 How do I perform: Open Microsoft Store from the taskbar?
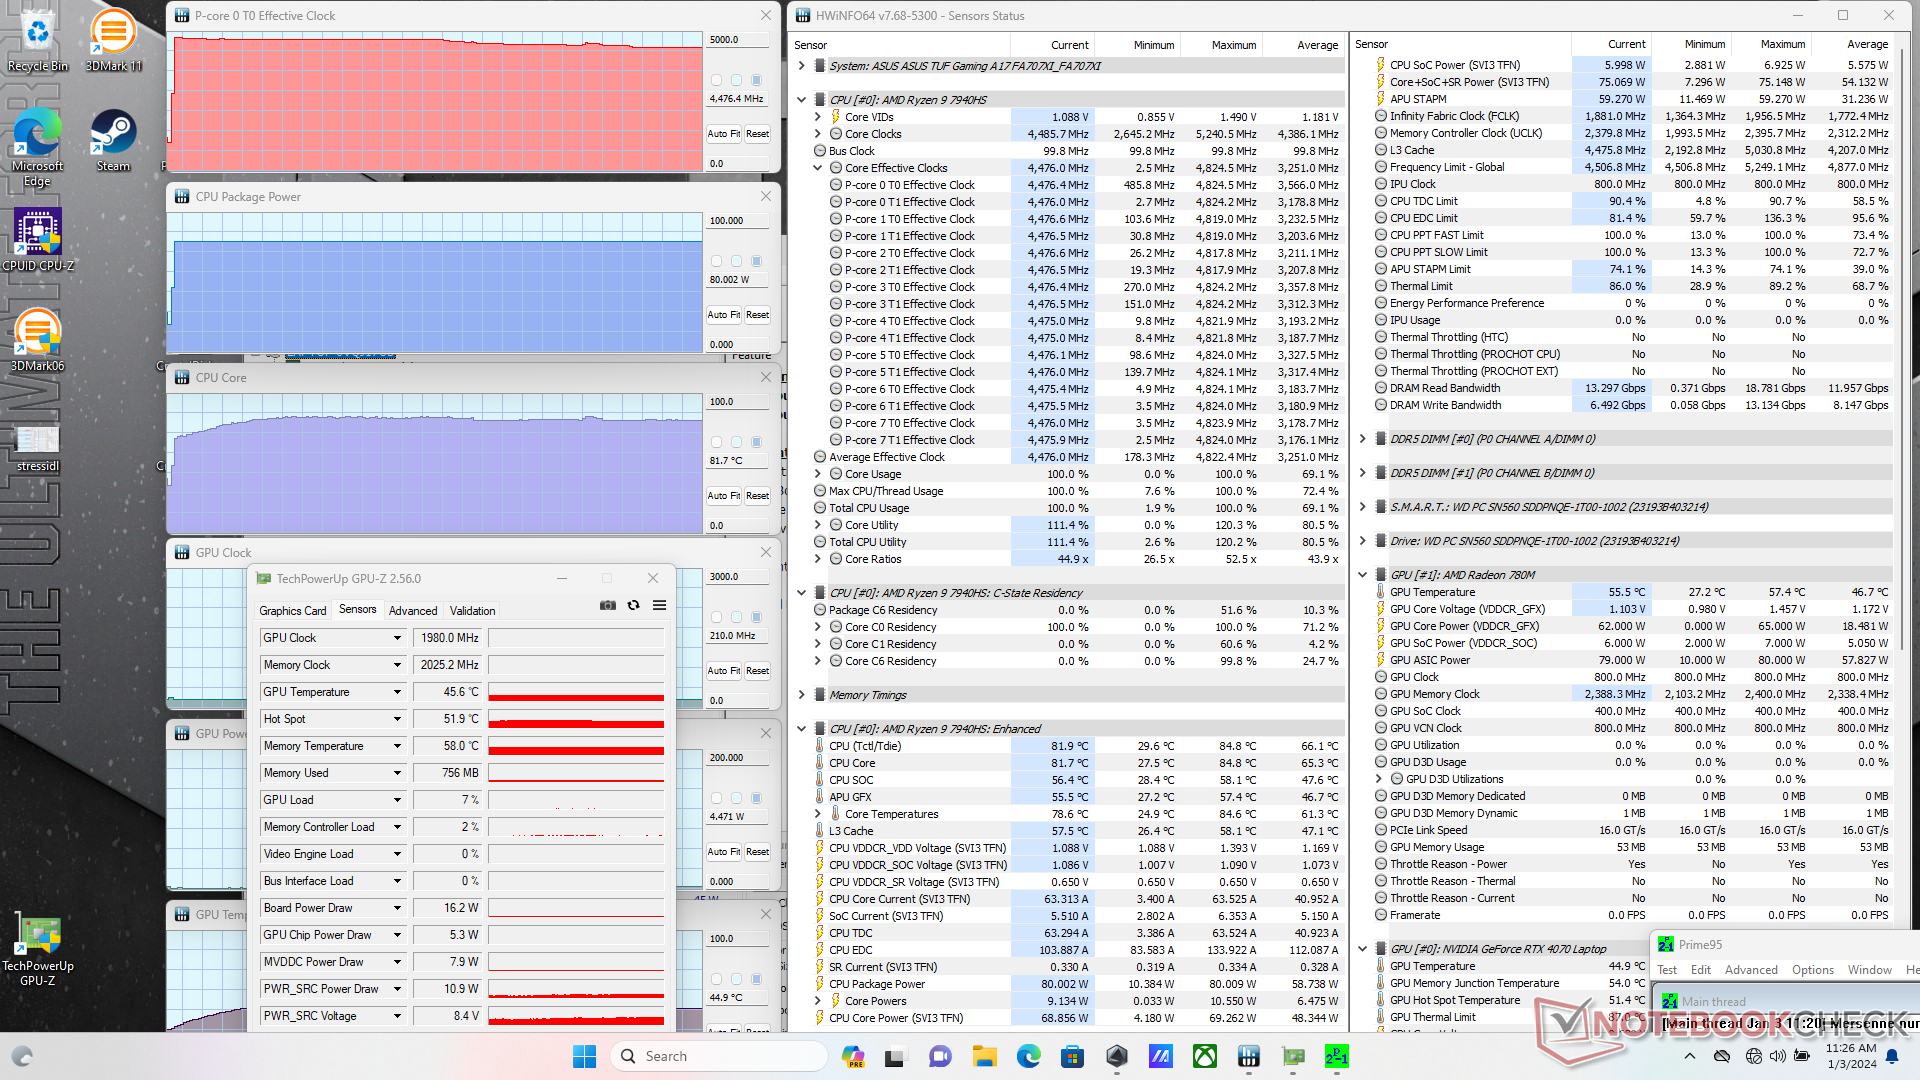1072,1056
